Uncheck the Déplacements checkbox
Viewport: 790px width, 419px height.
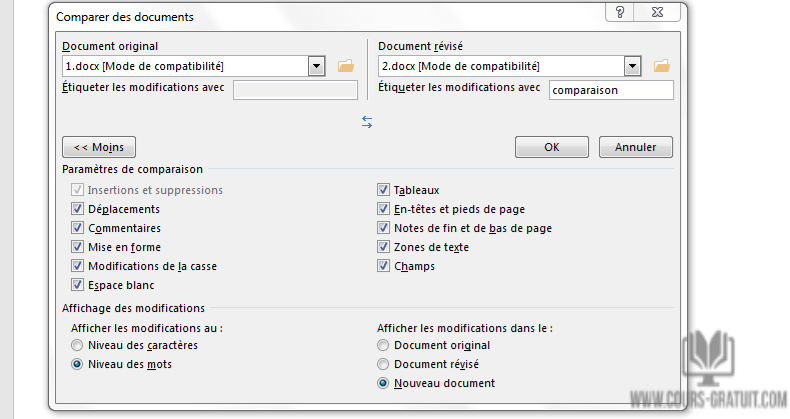[x=77, y=209]
